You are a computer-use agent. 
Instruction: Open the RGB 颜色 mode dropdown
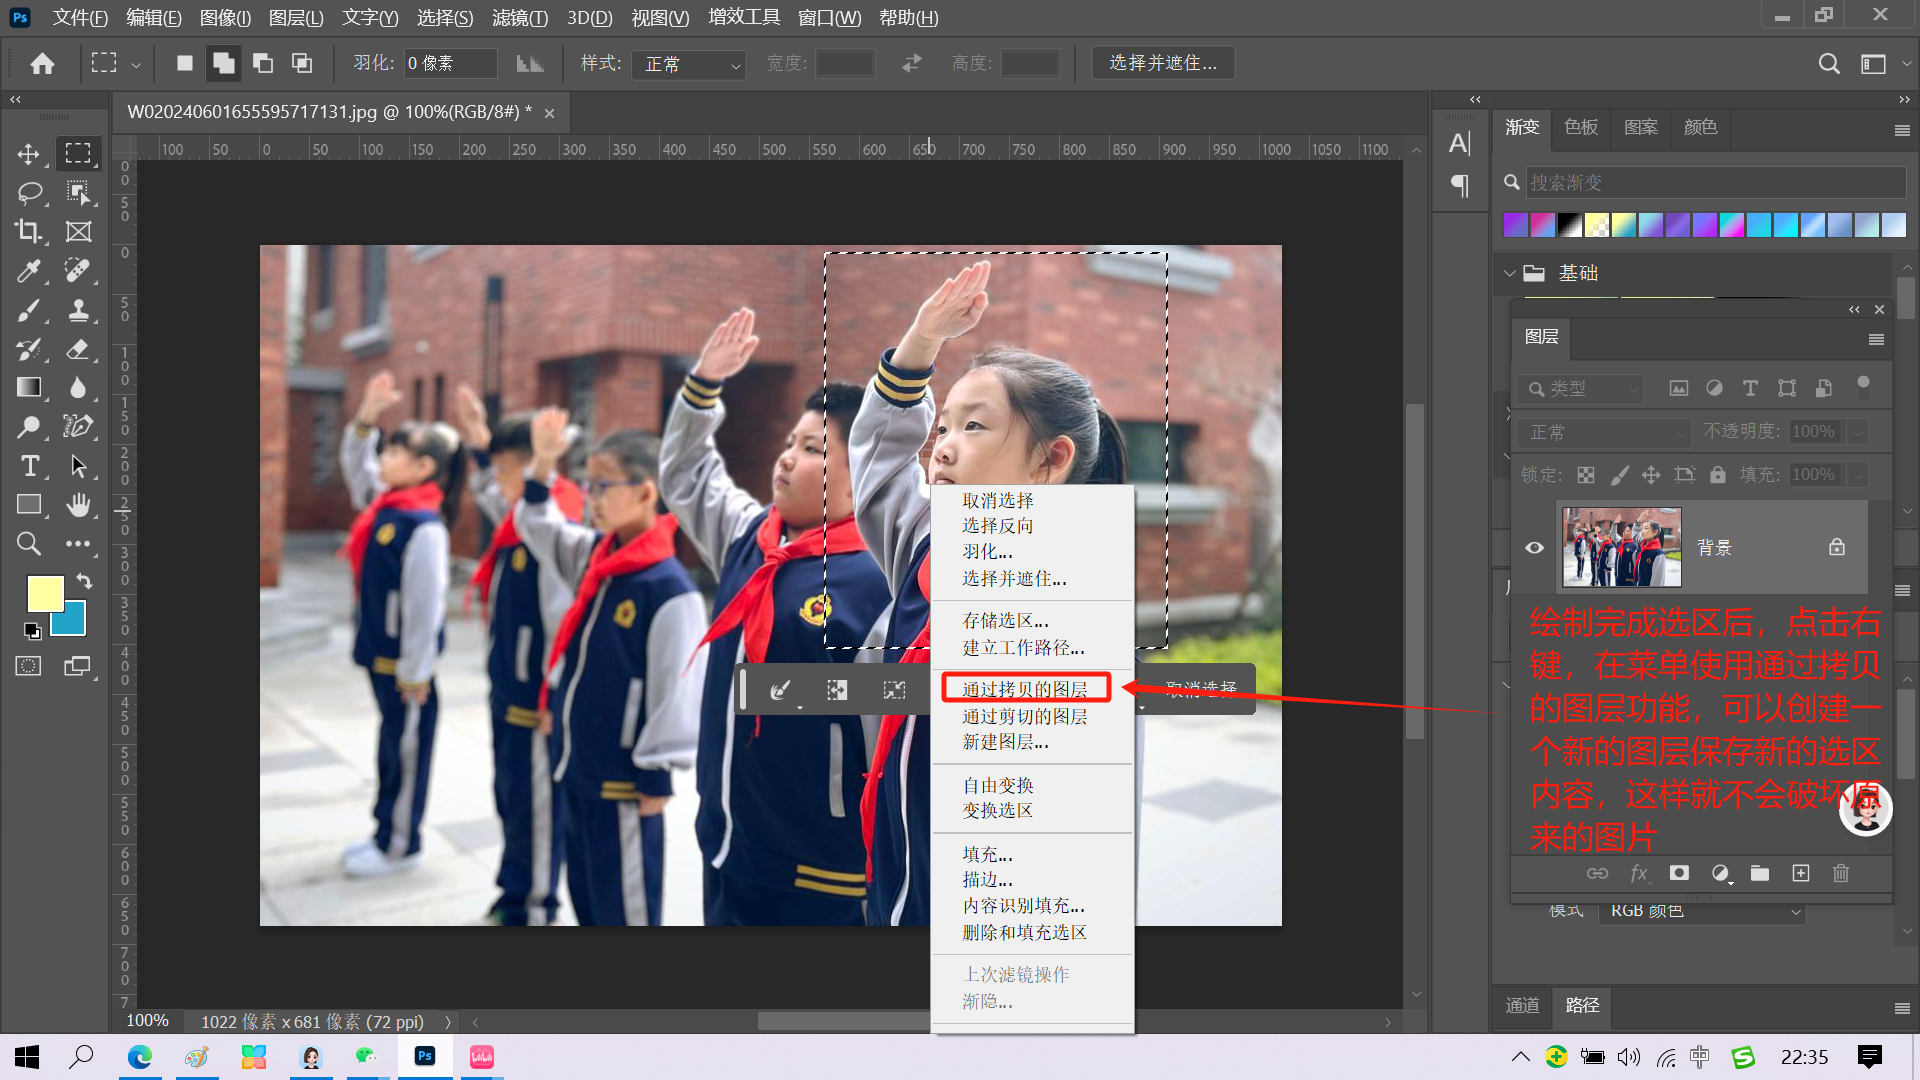click(x=1703, y=911)
